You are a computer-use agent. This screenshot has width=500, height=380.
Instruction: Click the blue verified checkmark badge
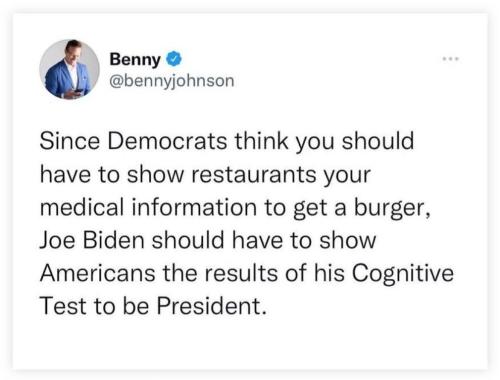coord(174,59)
